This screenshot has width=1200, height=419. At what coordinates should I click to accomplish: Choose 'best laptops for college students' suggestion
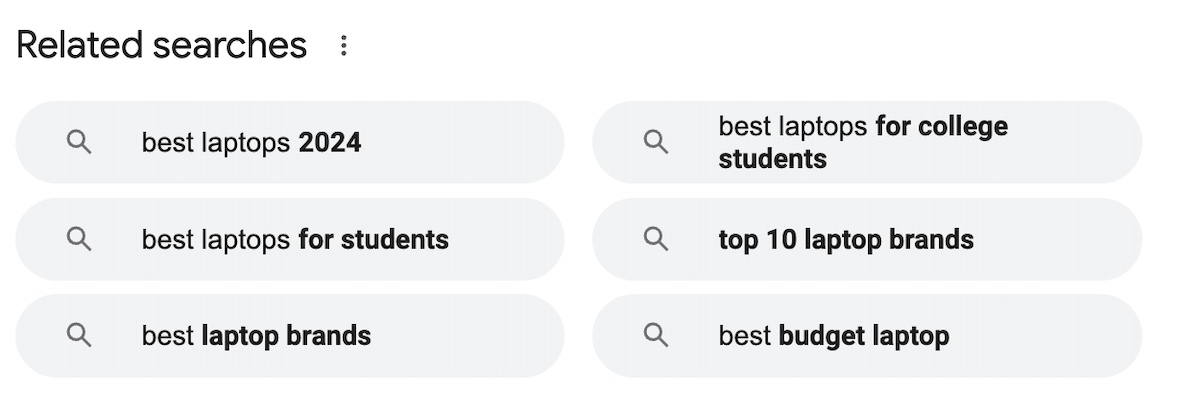[x=862, y=142]
